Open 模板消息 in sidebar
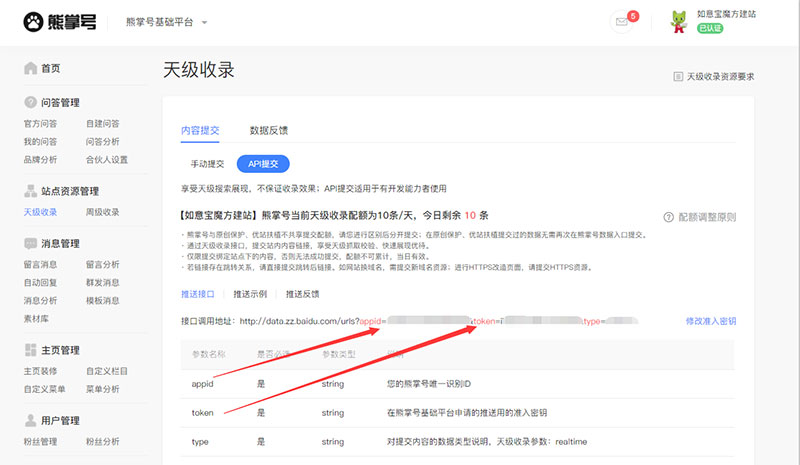 (x=103, y=301)
